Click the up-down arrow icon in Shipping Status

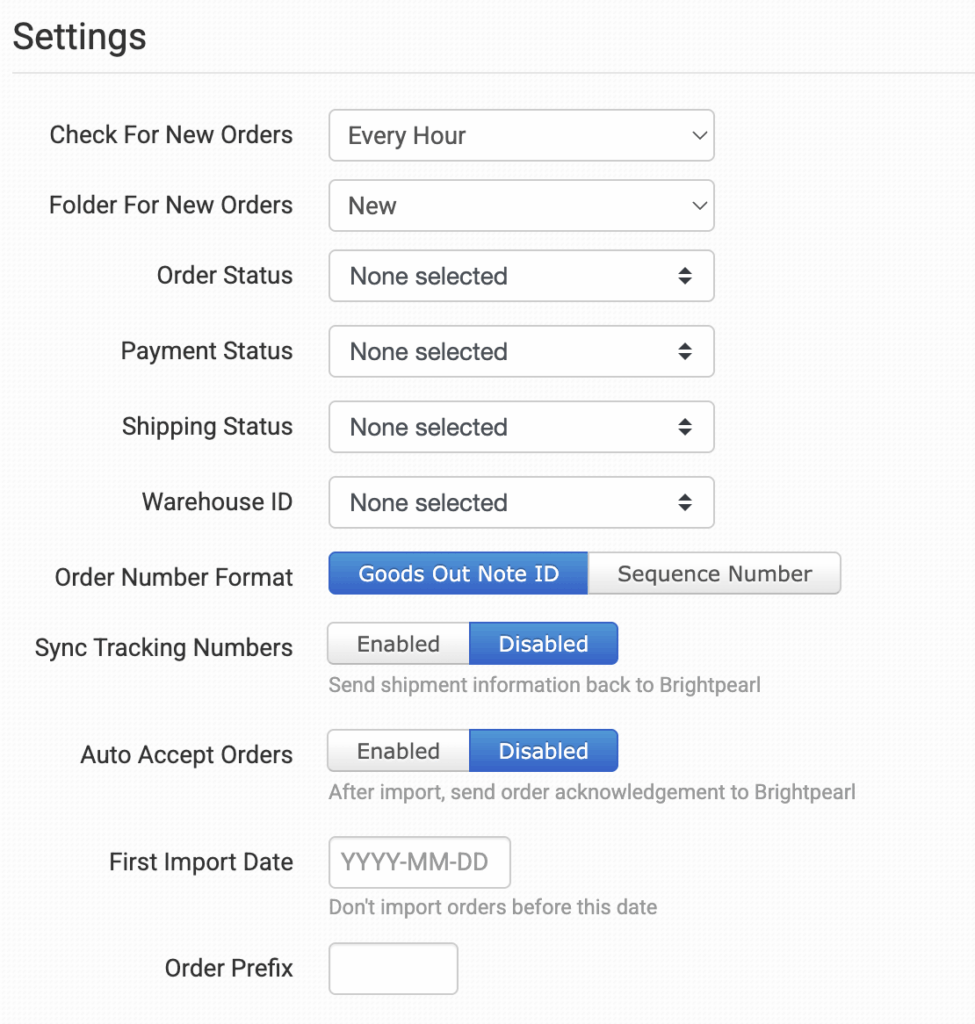point(684,427)
